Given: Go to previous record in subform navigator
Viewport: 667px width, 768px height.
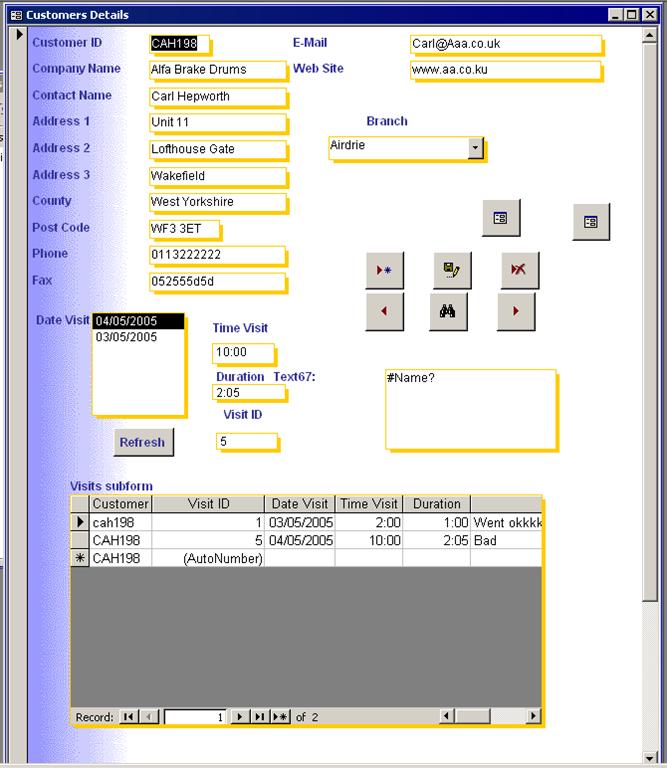Looking at the screenshot, I should tap(149, 717).
